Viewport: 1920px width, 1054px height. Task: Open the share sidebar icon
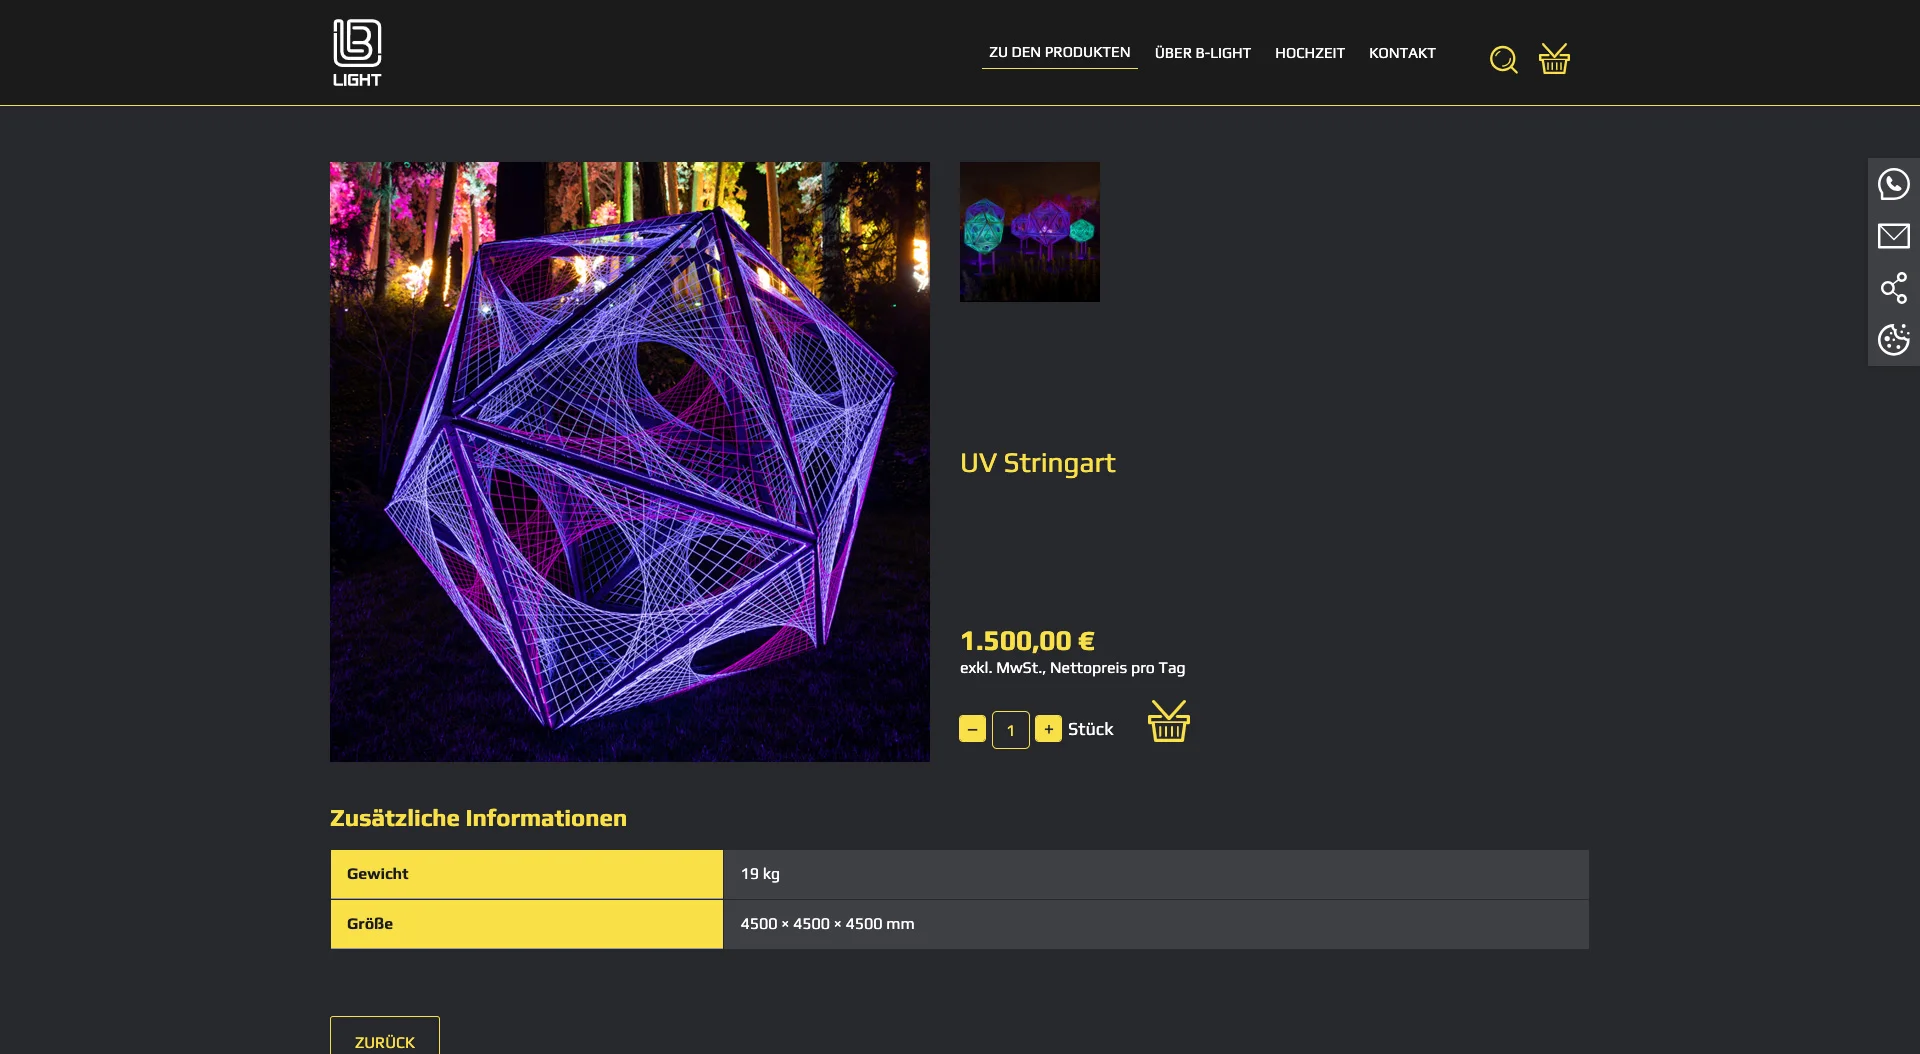pos(1893,288)
